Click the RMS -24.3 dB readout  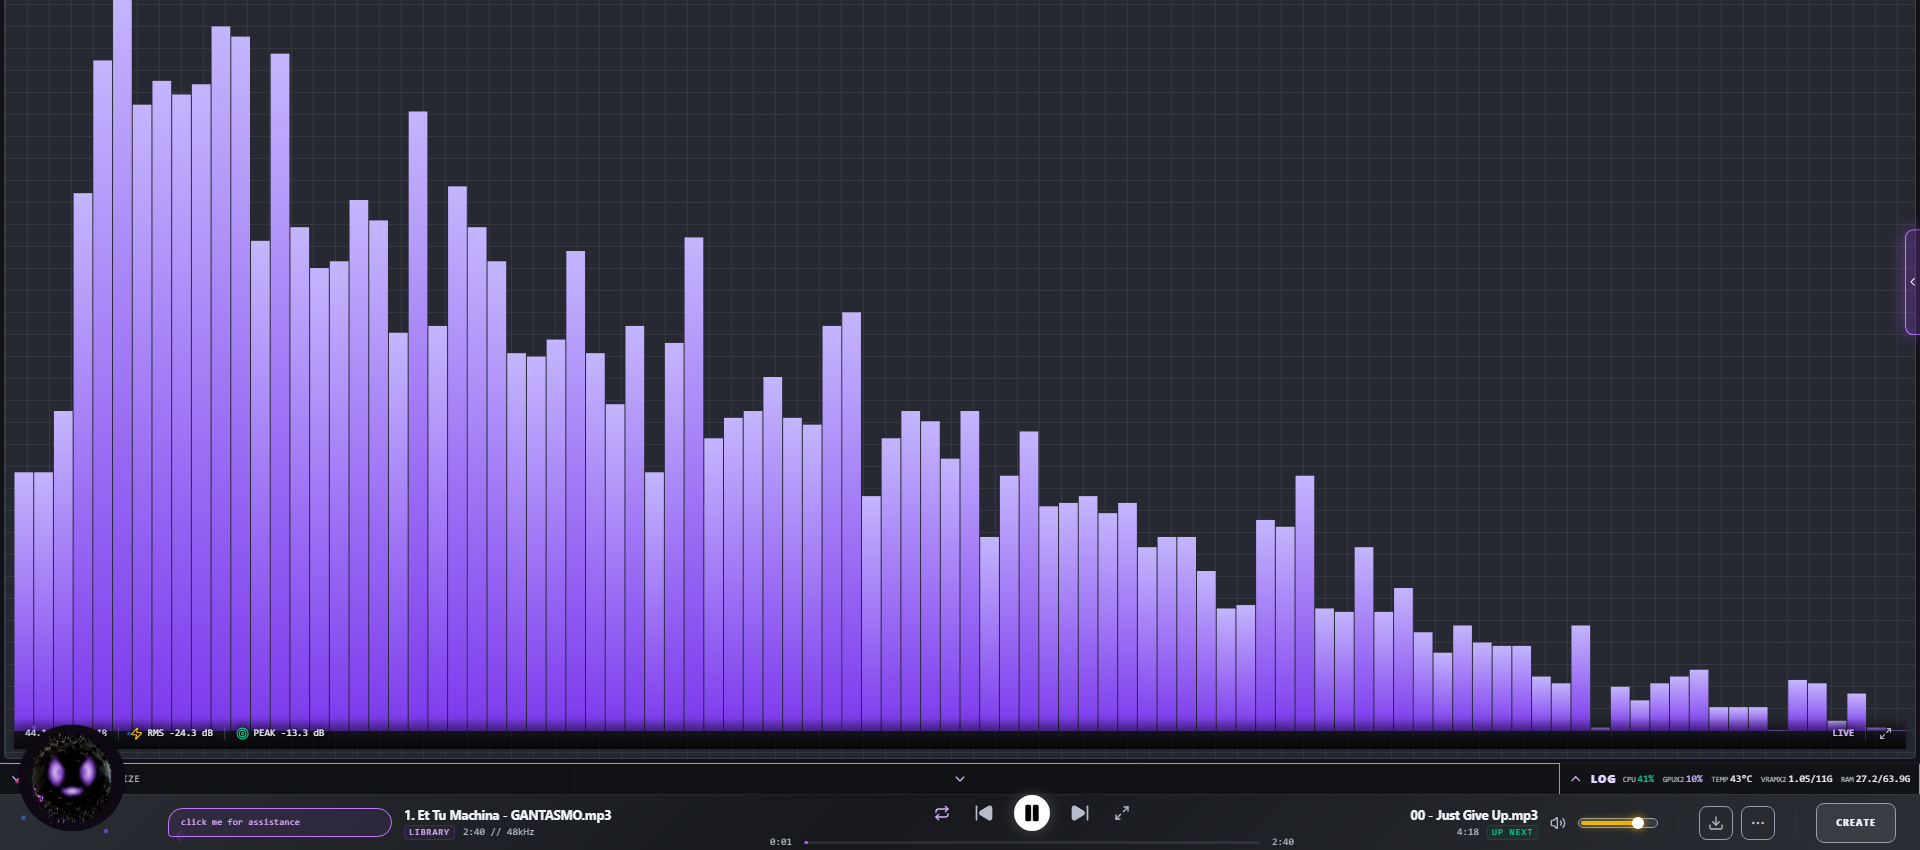(x=180, y=733)
